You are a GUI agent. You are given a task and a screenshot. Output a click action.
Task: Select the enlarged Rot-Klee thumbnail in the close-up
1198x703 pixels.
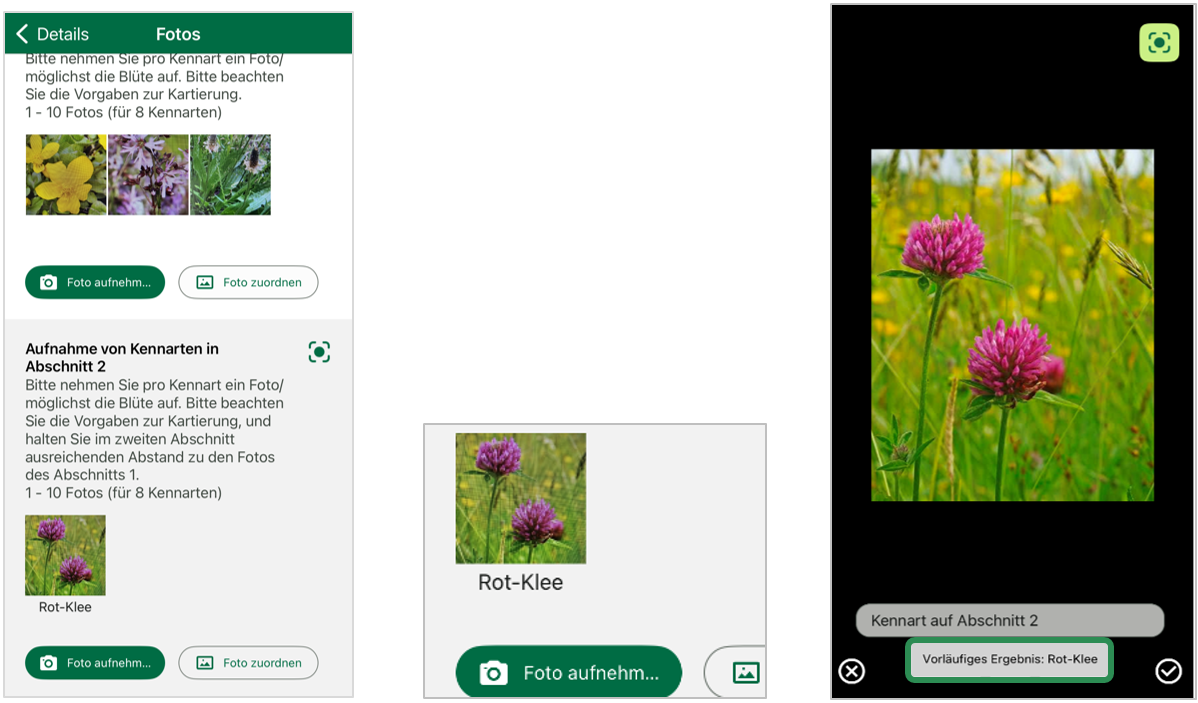click(520, 498)
